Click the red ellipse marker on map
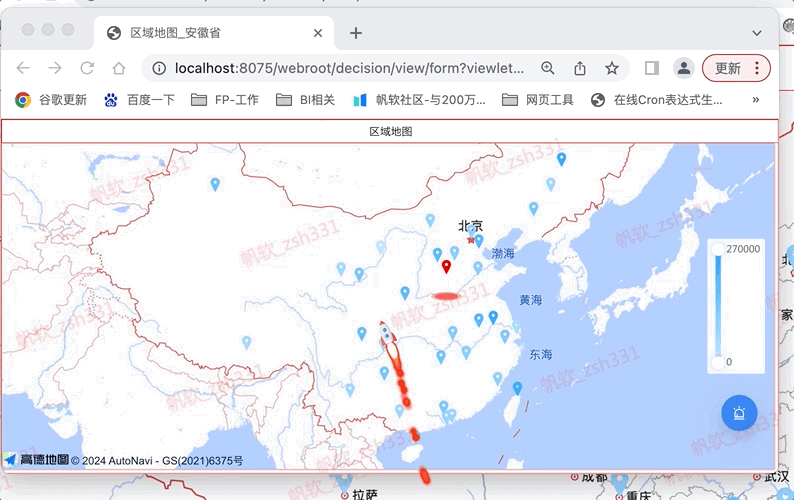 (446, 296)
